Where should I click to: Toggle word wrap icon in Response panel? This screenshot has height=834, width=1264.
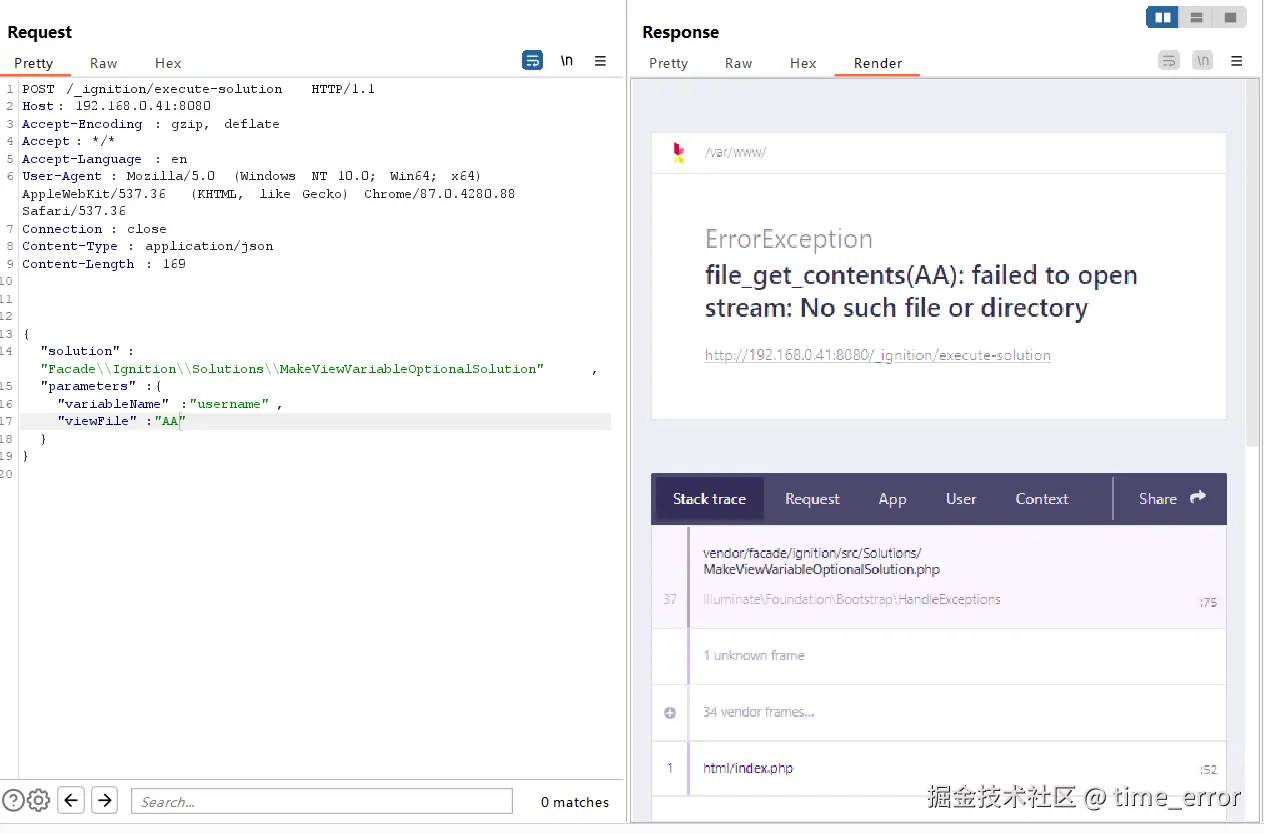coord(1168,61)
